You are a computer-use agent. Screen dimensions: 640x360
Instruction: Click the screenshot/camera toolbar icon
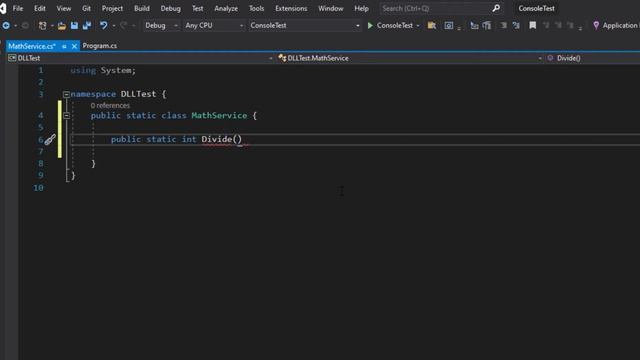click(x=449, y=25)
